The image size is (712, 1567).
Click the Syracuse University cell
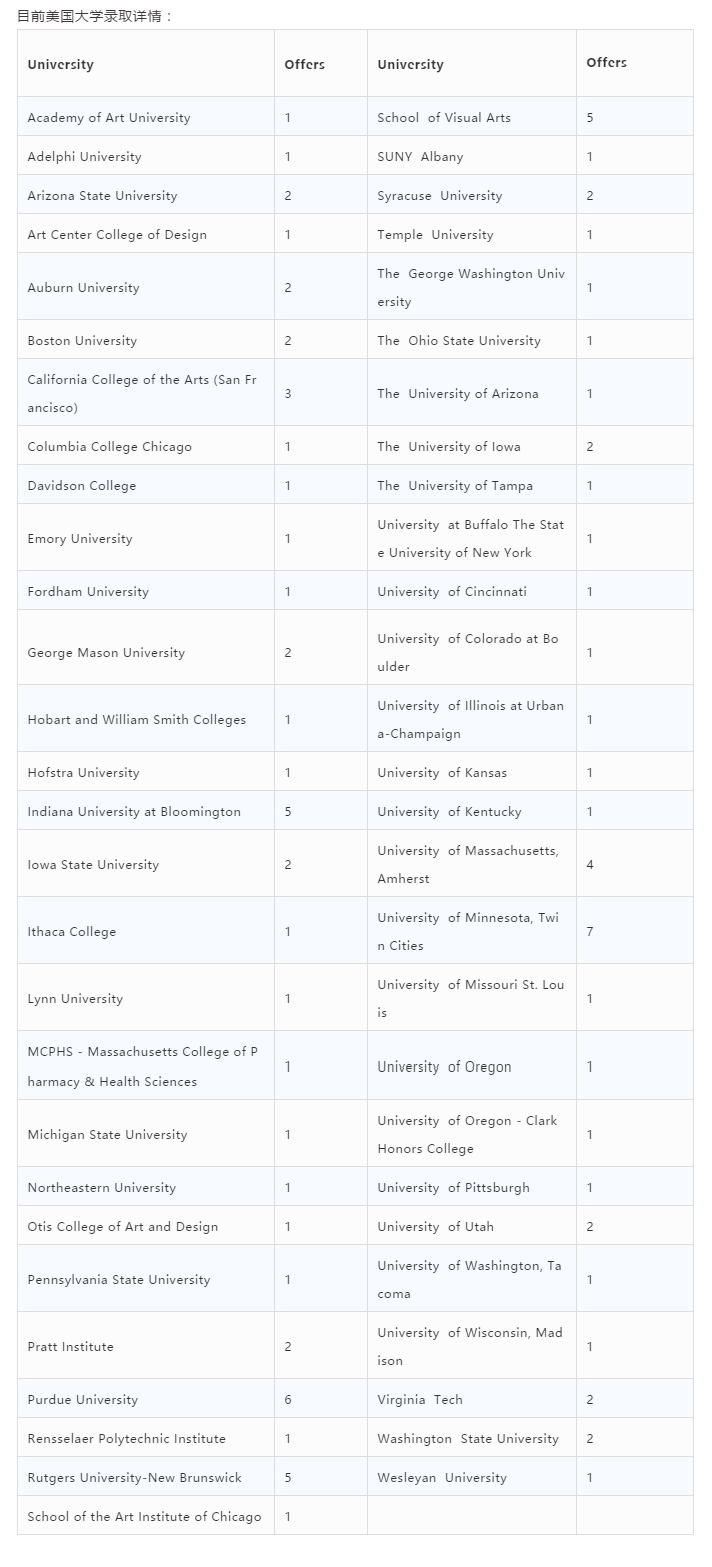click(x=471, y=195)
